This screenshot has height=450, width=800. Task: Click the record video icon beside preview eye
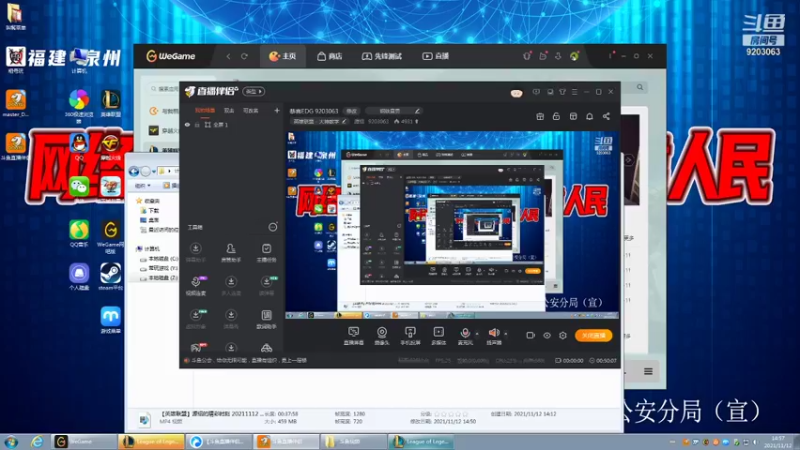point(530,335)
